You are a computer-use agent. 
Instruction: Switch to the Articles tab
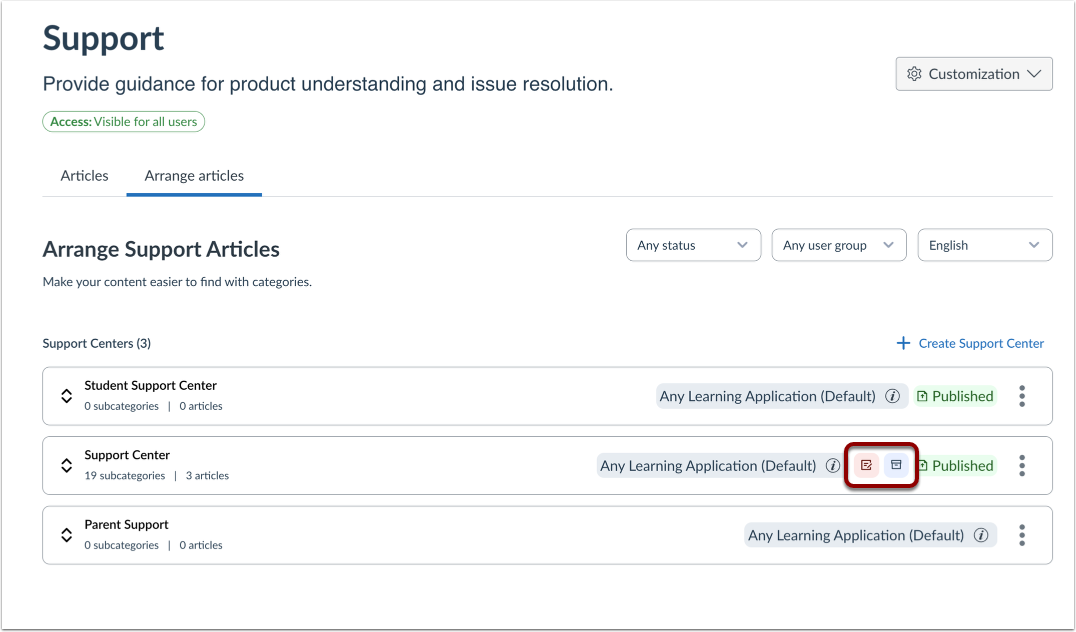tap(84, 176)
